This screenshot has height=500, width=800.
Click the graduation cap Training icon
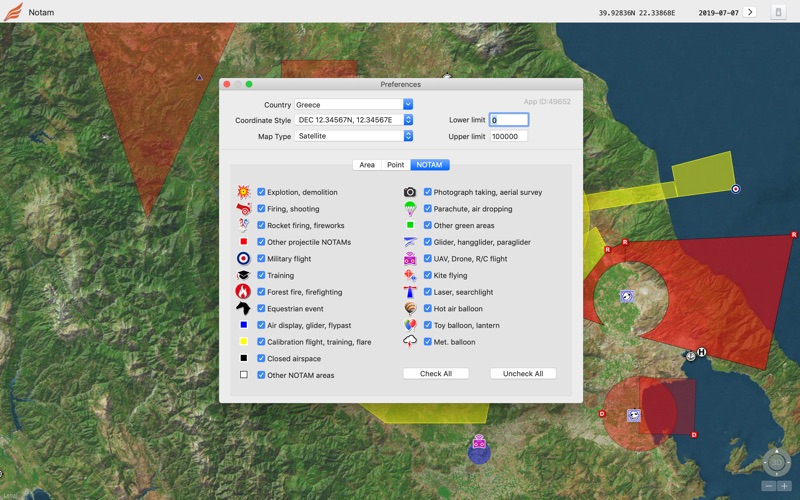click(x=244, y=275)
